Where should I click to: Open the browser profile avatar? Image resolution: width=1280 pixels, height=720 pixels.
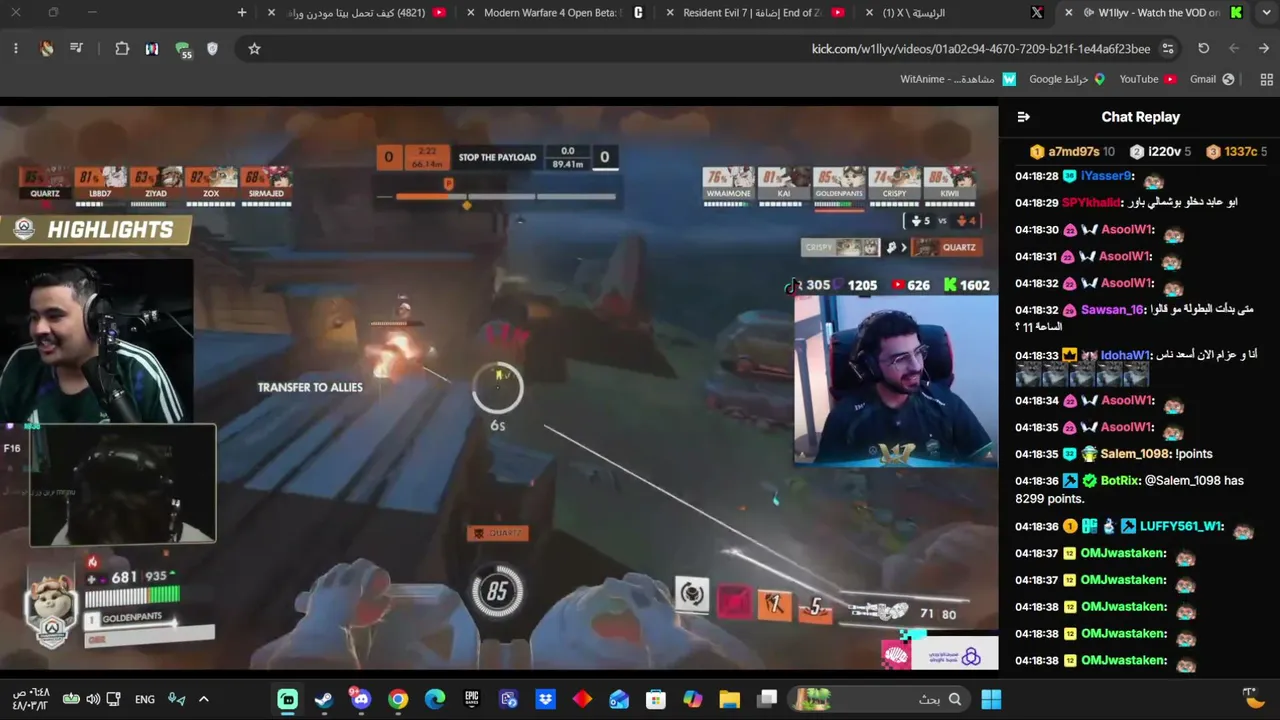coord(46,48)
